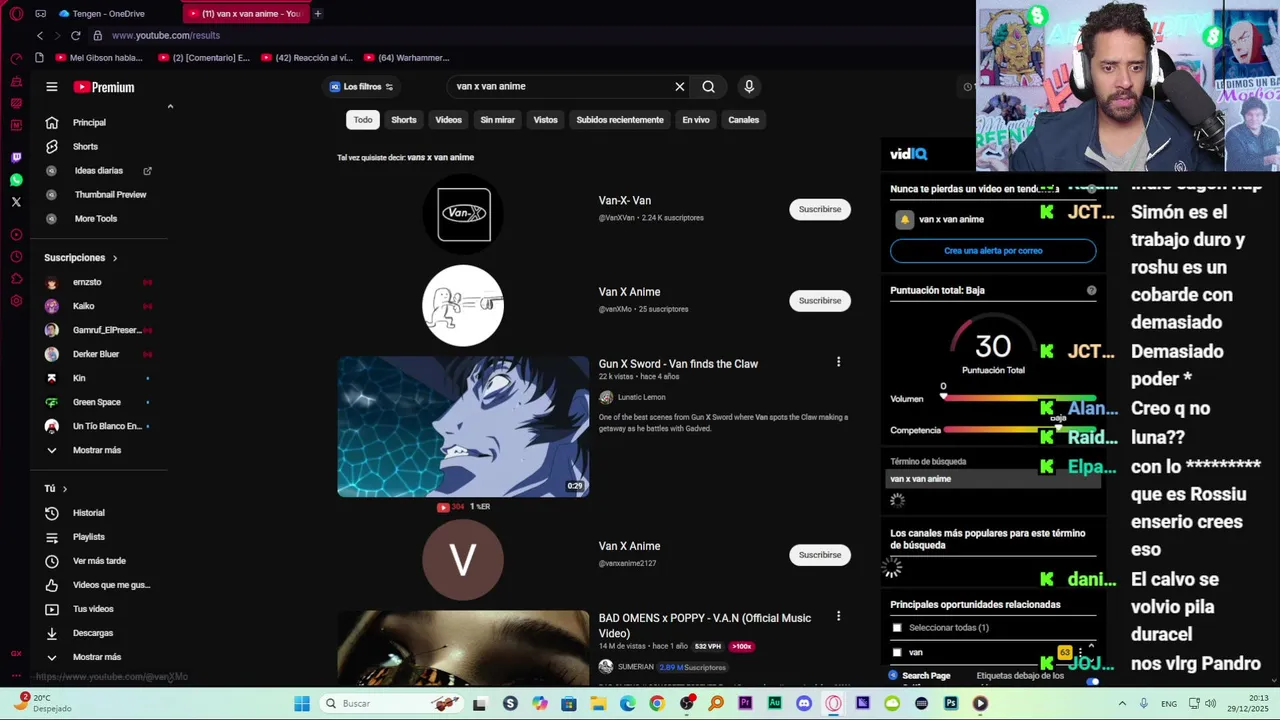Viewport: 1280px width, 720px height.
Task: Click the YouTube Premium logo
Action: 104,87
